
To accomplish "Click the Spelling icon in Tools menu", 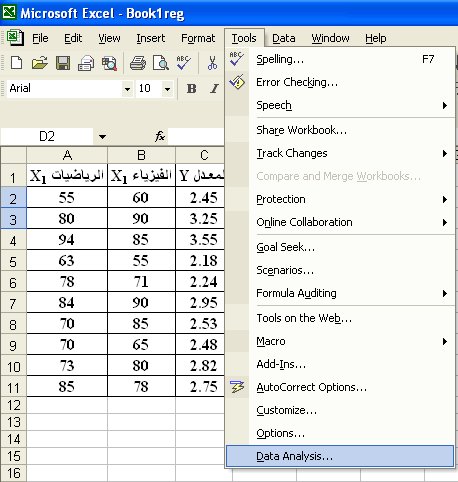I will 237,59.
